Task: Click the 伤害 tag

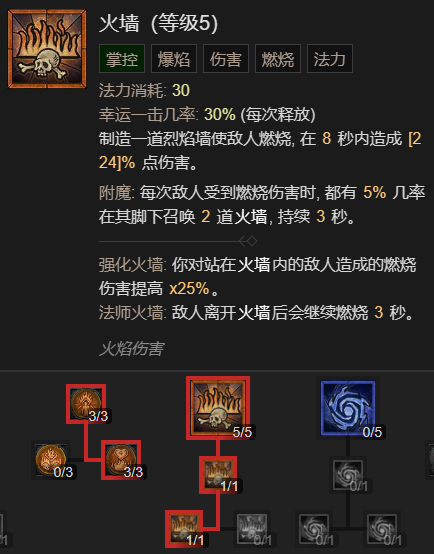Action: 226,59
